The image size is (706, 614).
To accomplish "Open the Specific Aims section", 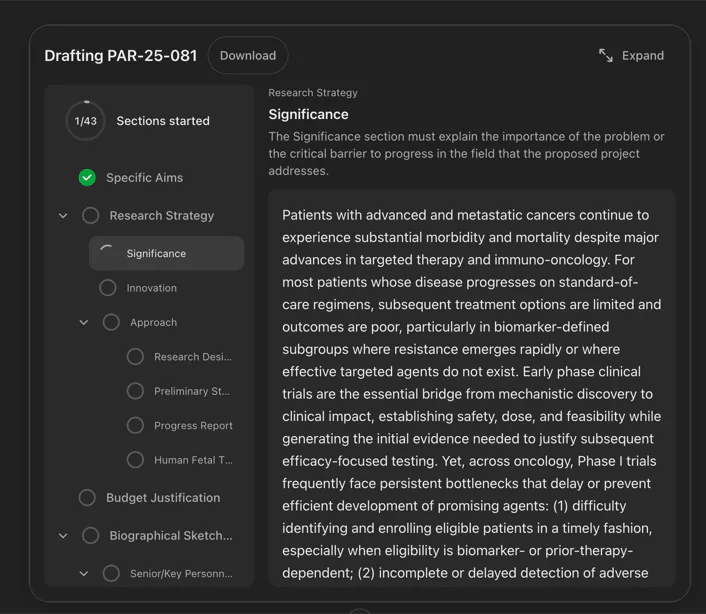I will (145, 178).
